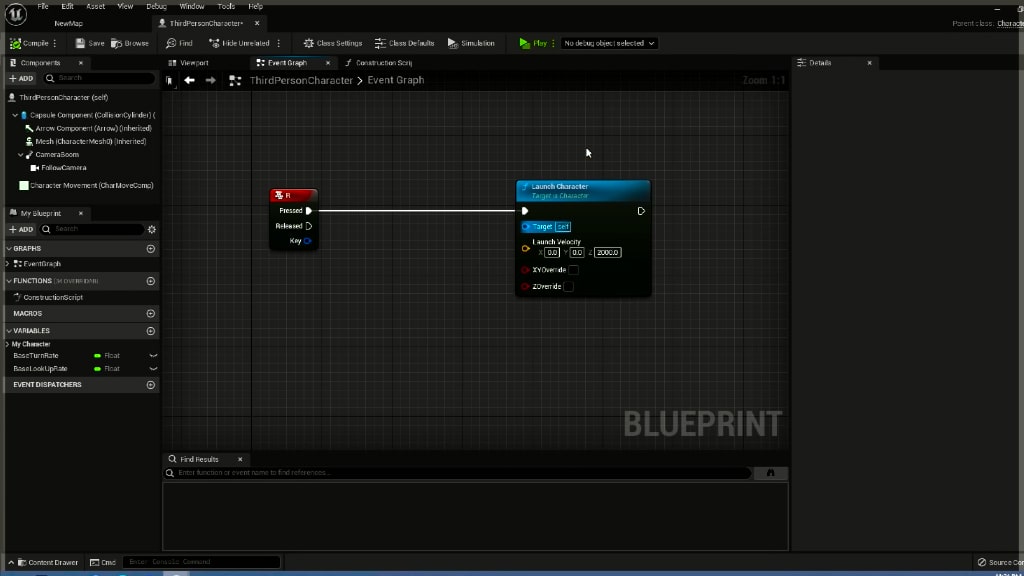
Task: Collapse the Capsule Component tree node
Action: pyautogui.click(x=15, y=115)
